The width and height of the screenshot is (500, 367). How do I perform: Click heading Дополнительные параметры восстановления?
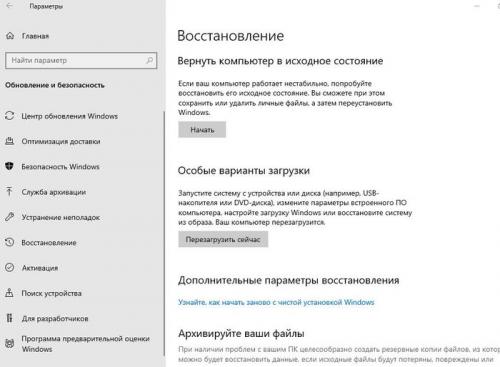289,280
